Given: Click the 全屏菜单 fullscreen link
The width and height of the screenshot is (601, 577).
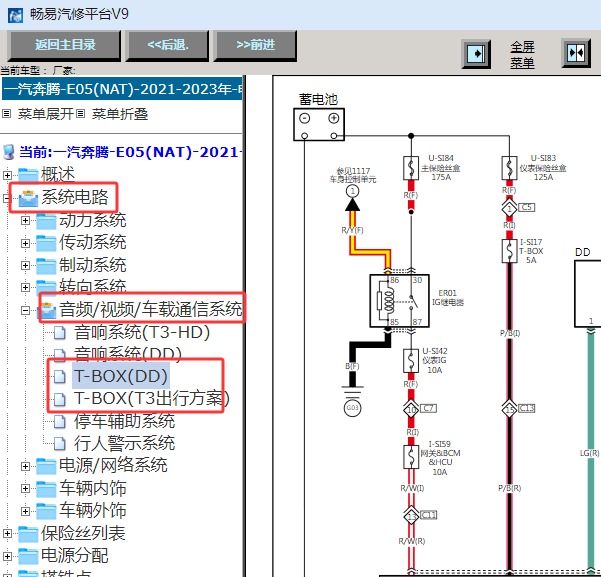Looking at the screenshot, I should (x=522, y=54).
